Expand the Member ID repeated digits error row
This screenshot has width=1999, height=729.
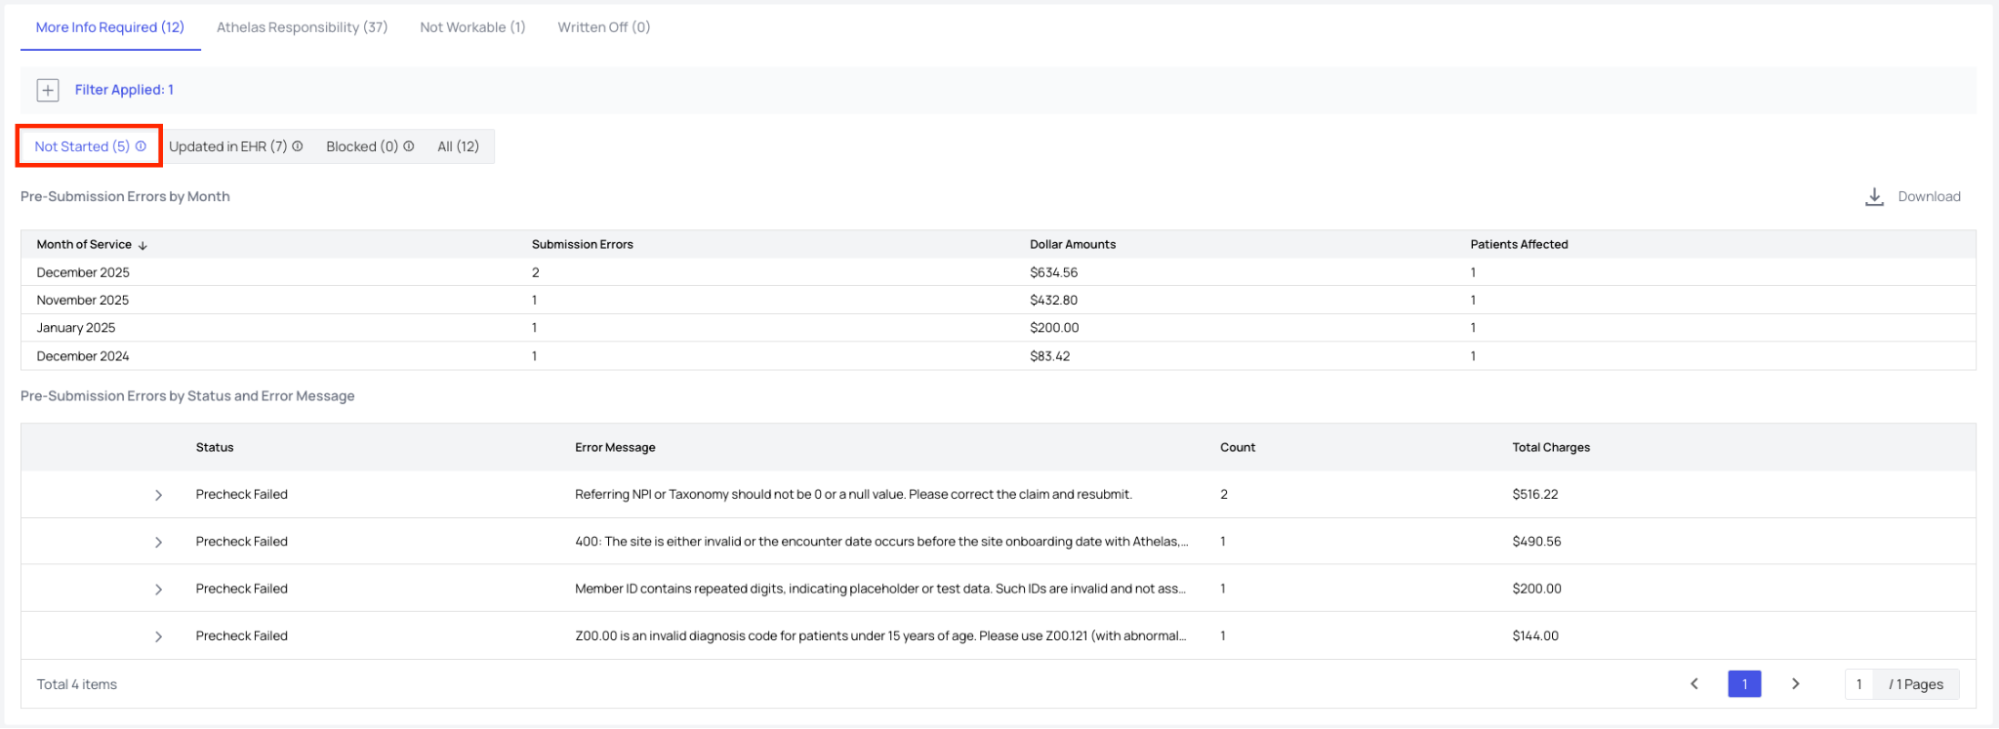click(x=158, y=589)
